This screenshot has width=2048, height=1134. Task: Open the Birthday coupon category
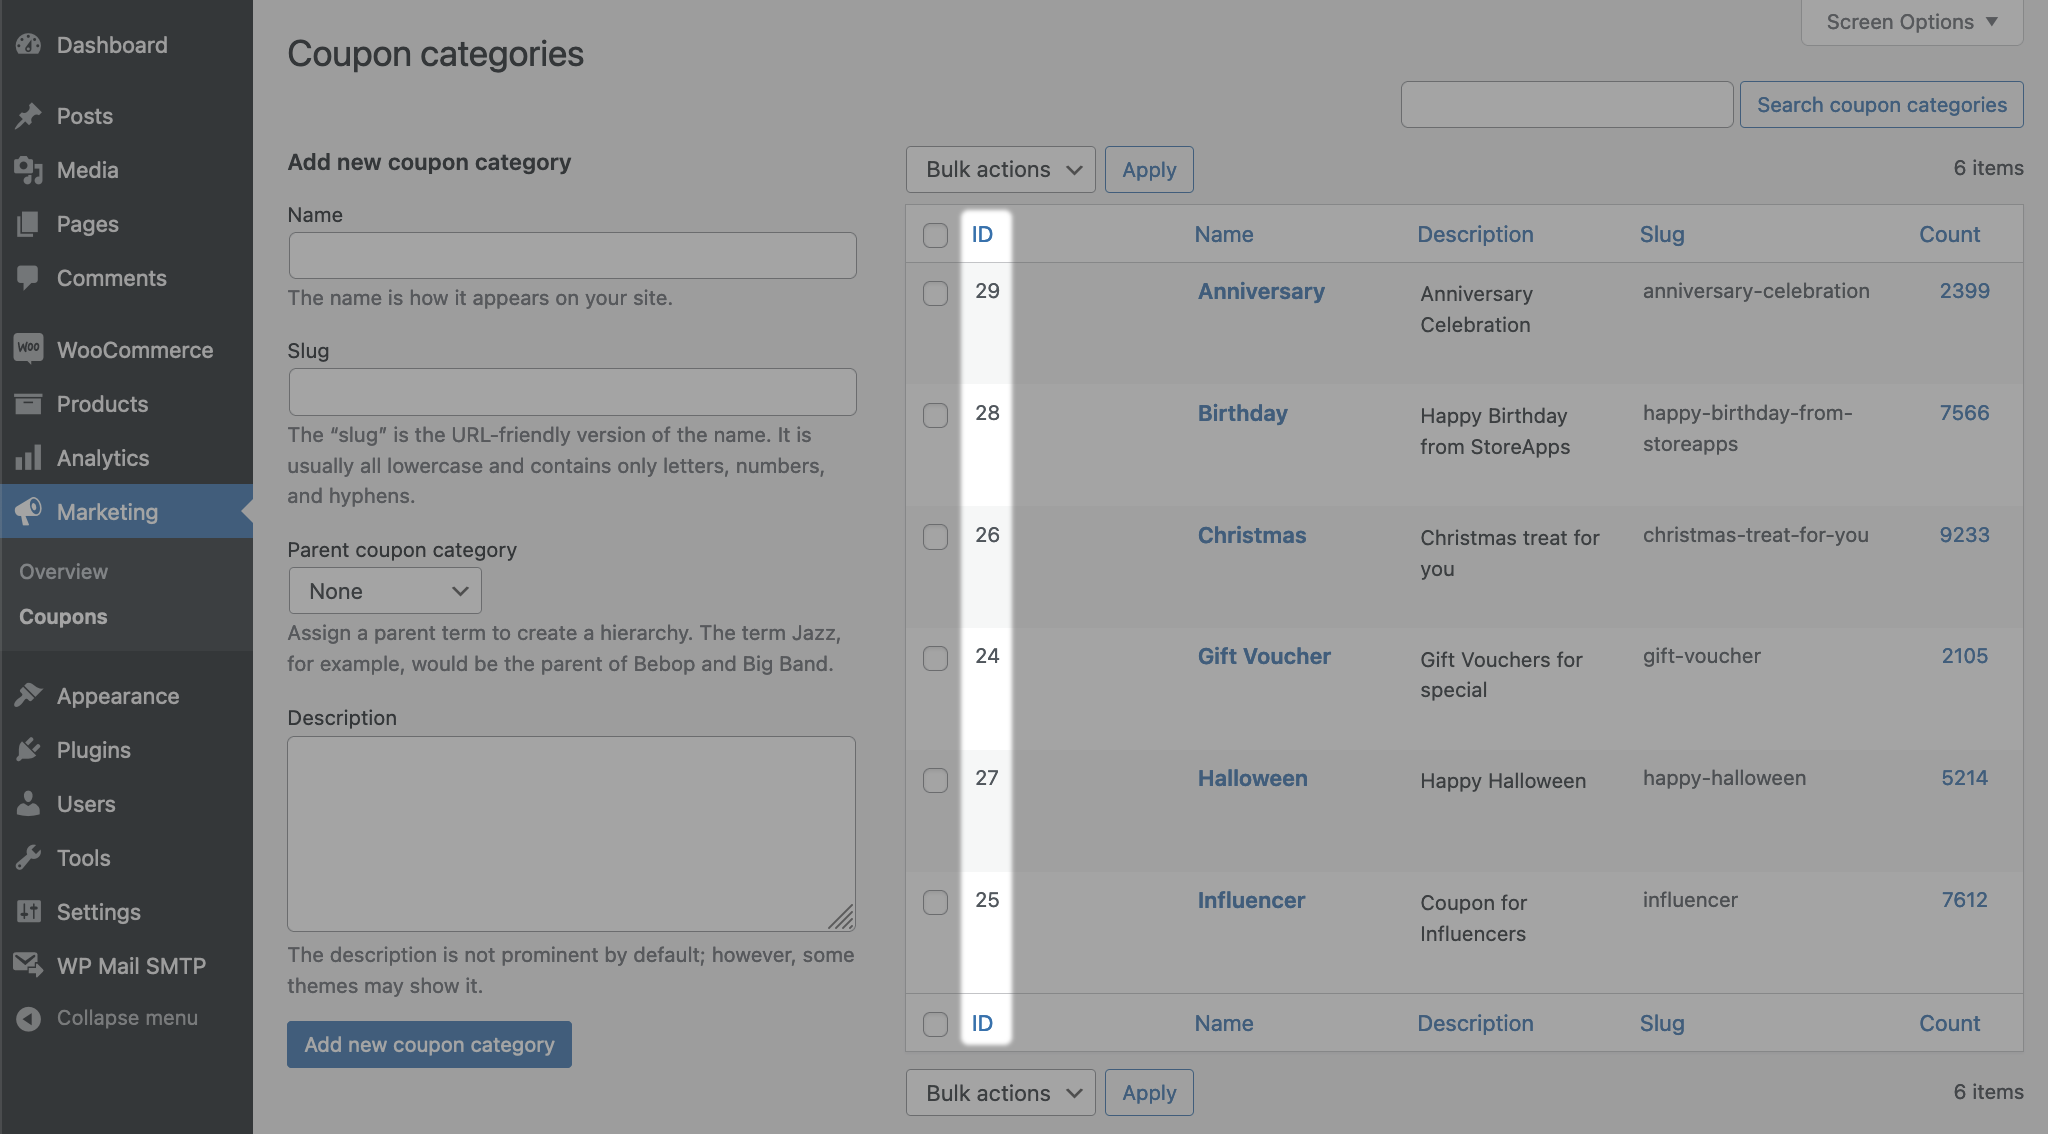click(x=1242, y=412)
